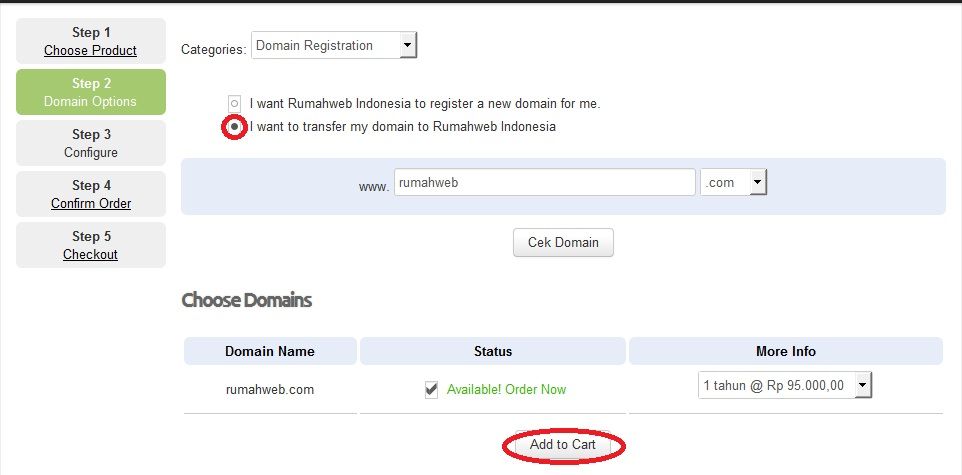
Task: Go to Step 1 Choose Product
Action: click(x=91, y=41)
